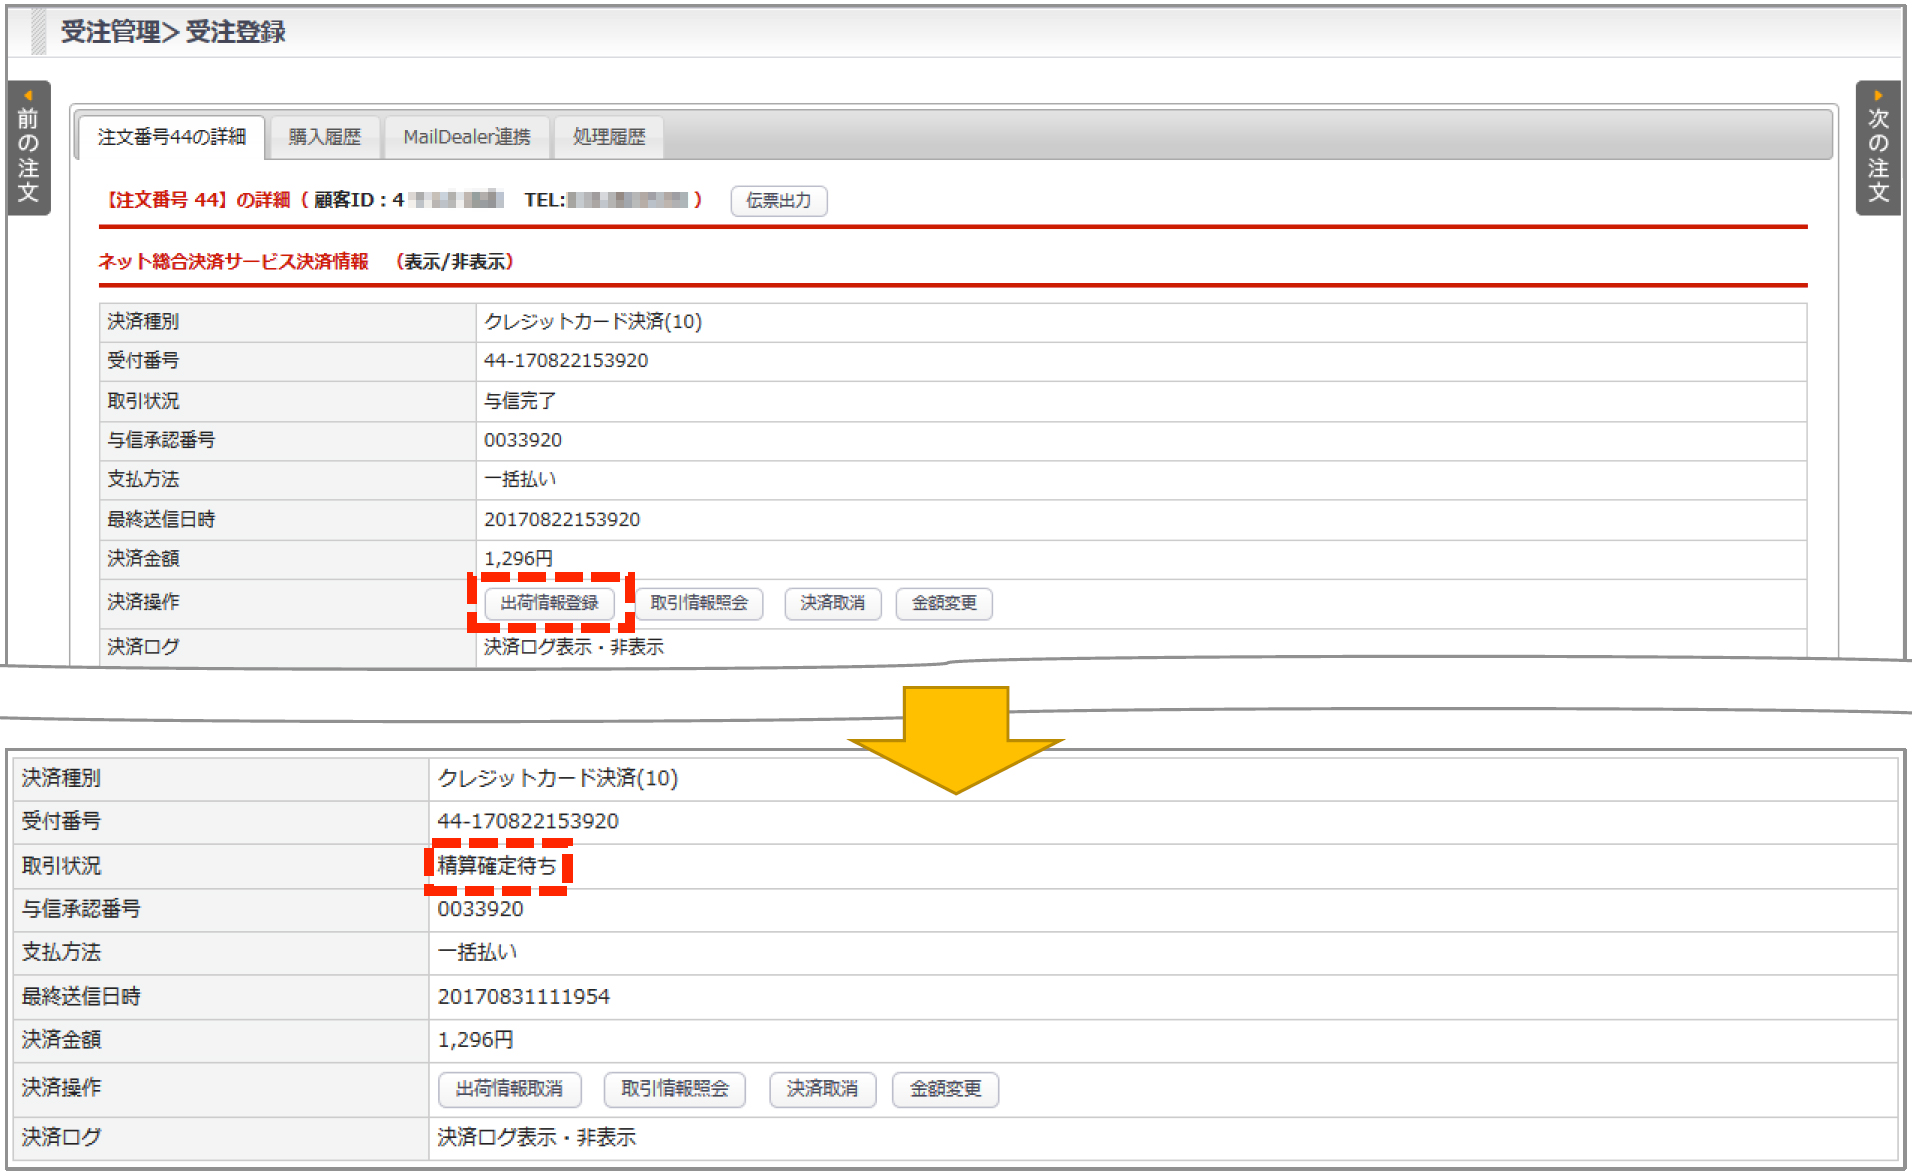This screenshot has height=1176, width=1912.
Task: Click the 【注文番号 44】の詳細 heading text
Action: [198, 200]
